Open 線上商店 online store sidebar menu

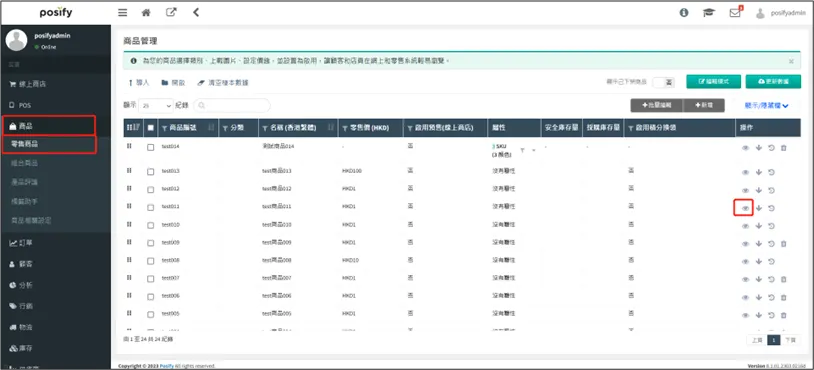coord(56,84)
